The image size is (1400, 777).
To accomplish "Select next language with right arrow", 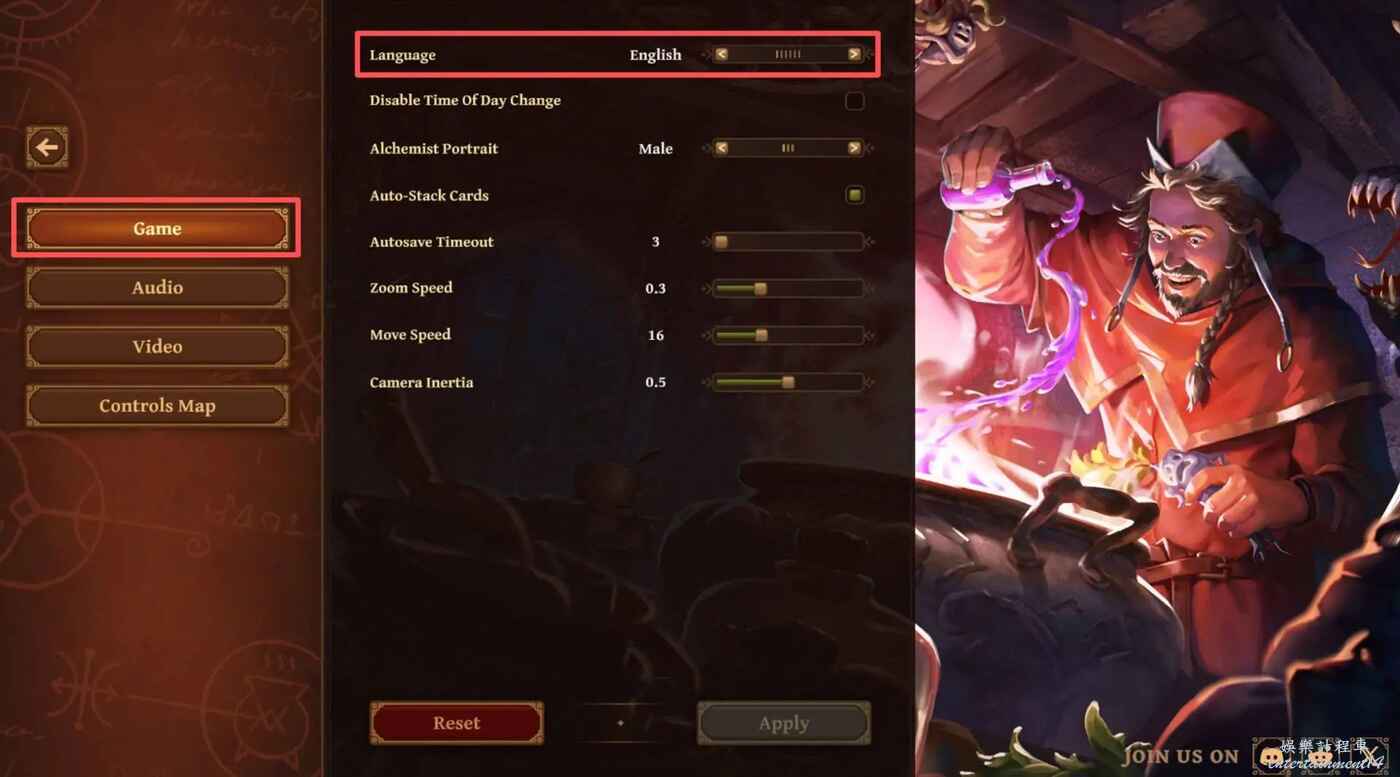I will click(854, 54).
